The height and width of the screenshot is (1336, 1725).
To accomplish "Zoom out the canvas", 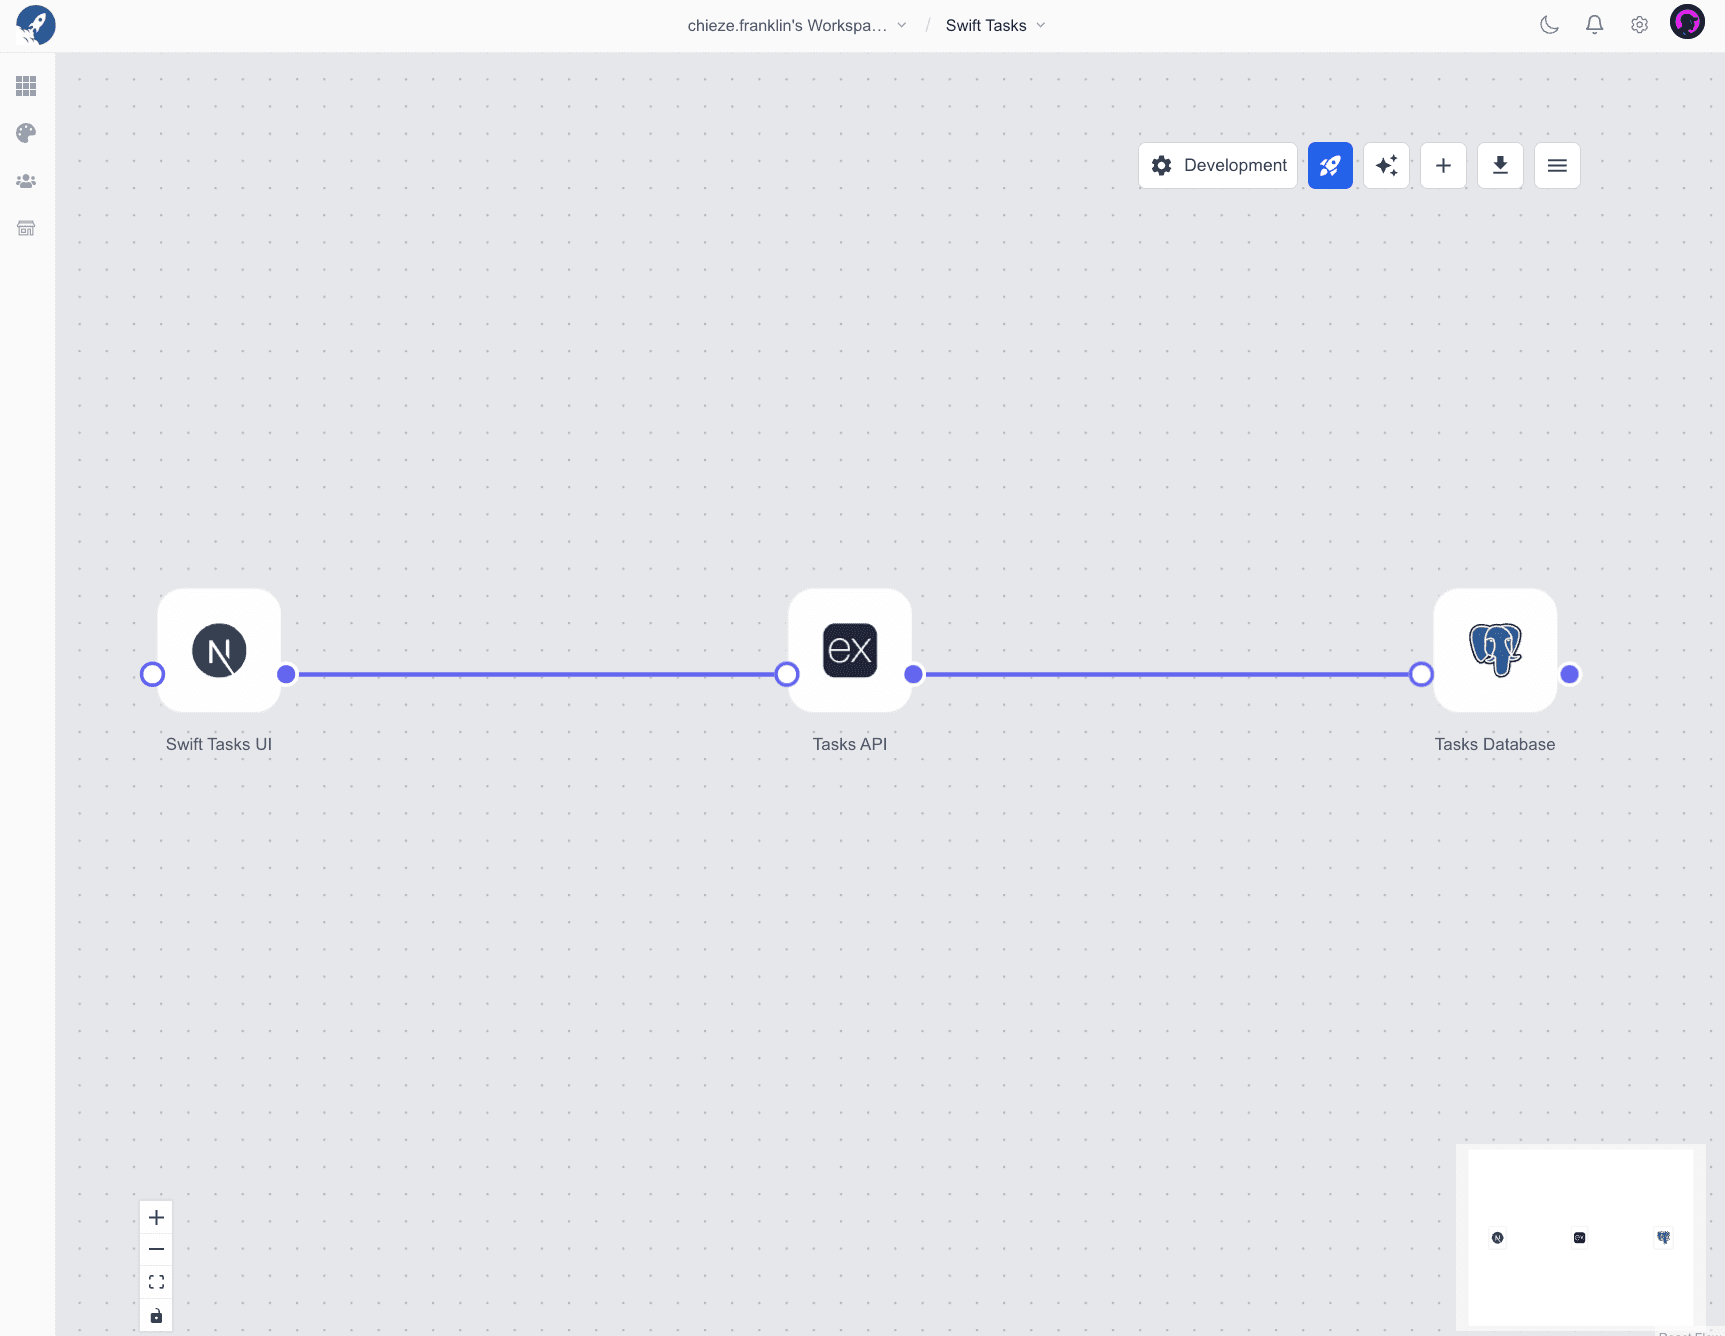I will 156,1249.
